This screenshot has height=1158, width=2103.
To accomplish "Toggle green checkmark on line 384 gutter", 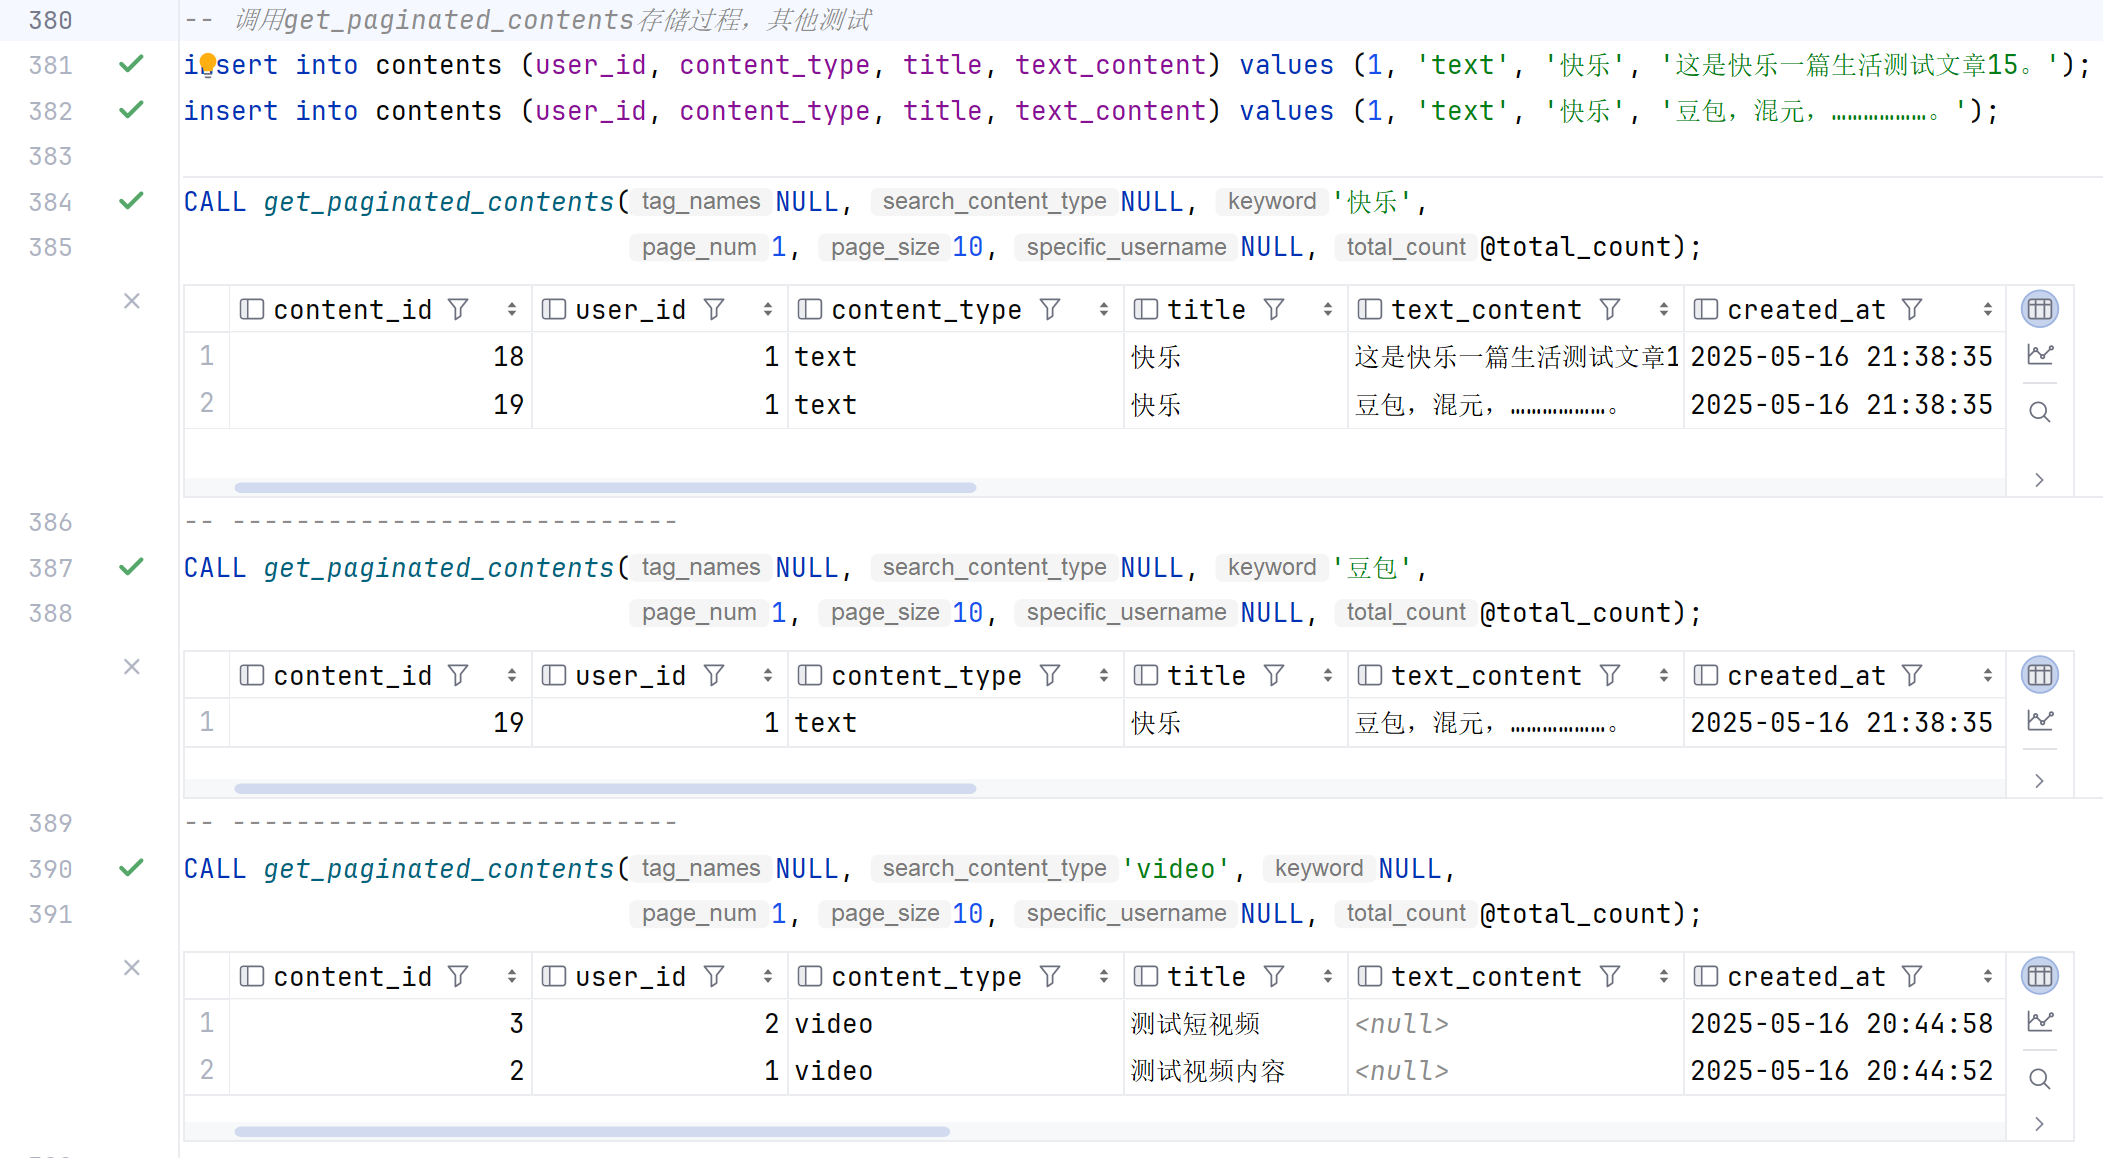I will click(131, 201).
